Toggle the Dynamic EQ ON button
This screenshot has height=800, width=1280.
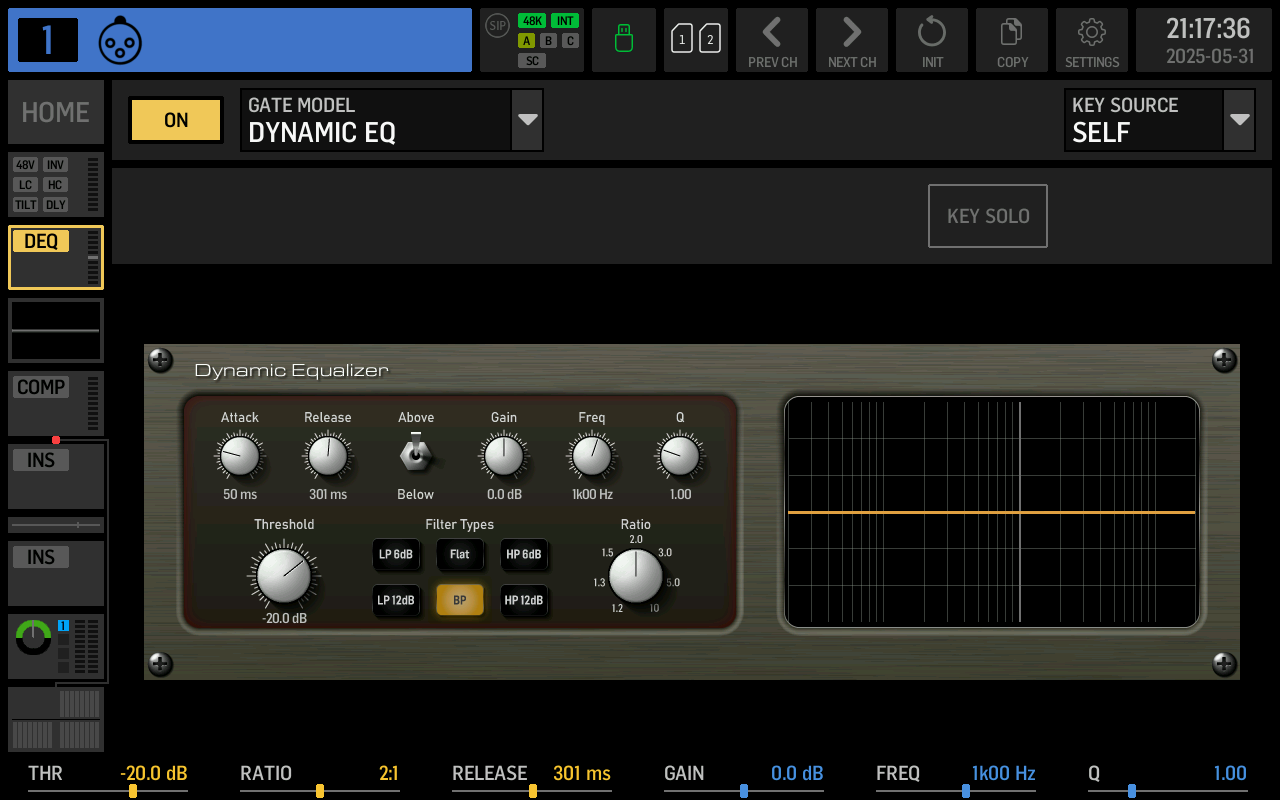tap(175, 119)
